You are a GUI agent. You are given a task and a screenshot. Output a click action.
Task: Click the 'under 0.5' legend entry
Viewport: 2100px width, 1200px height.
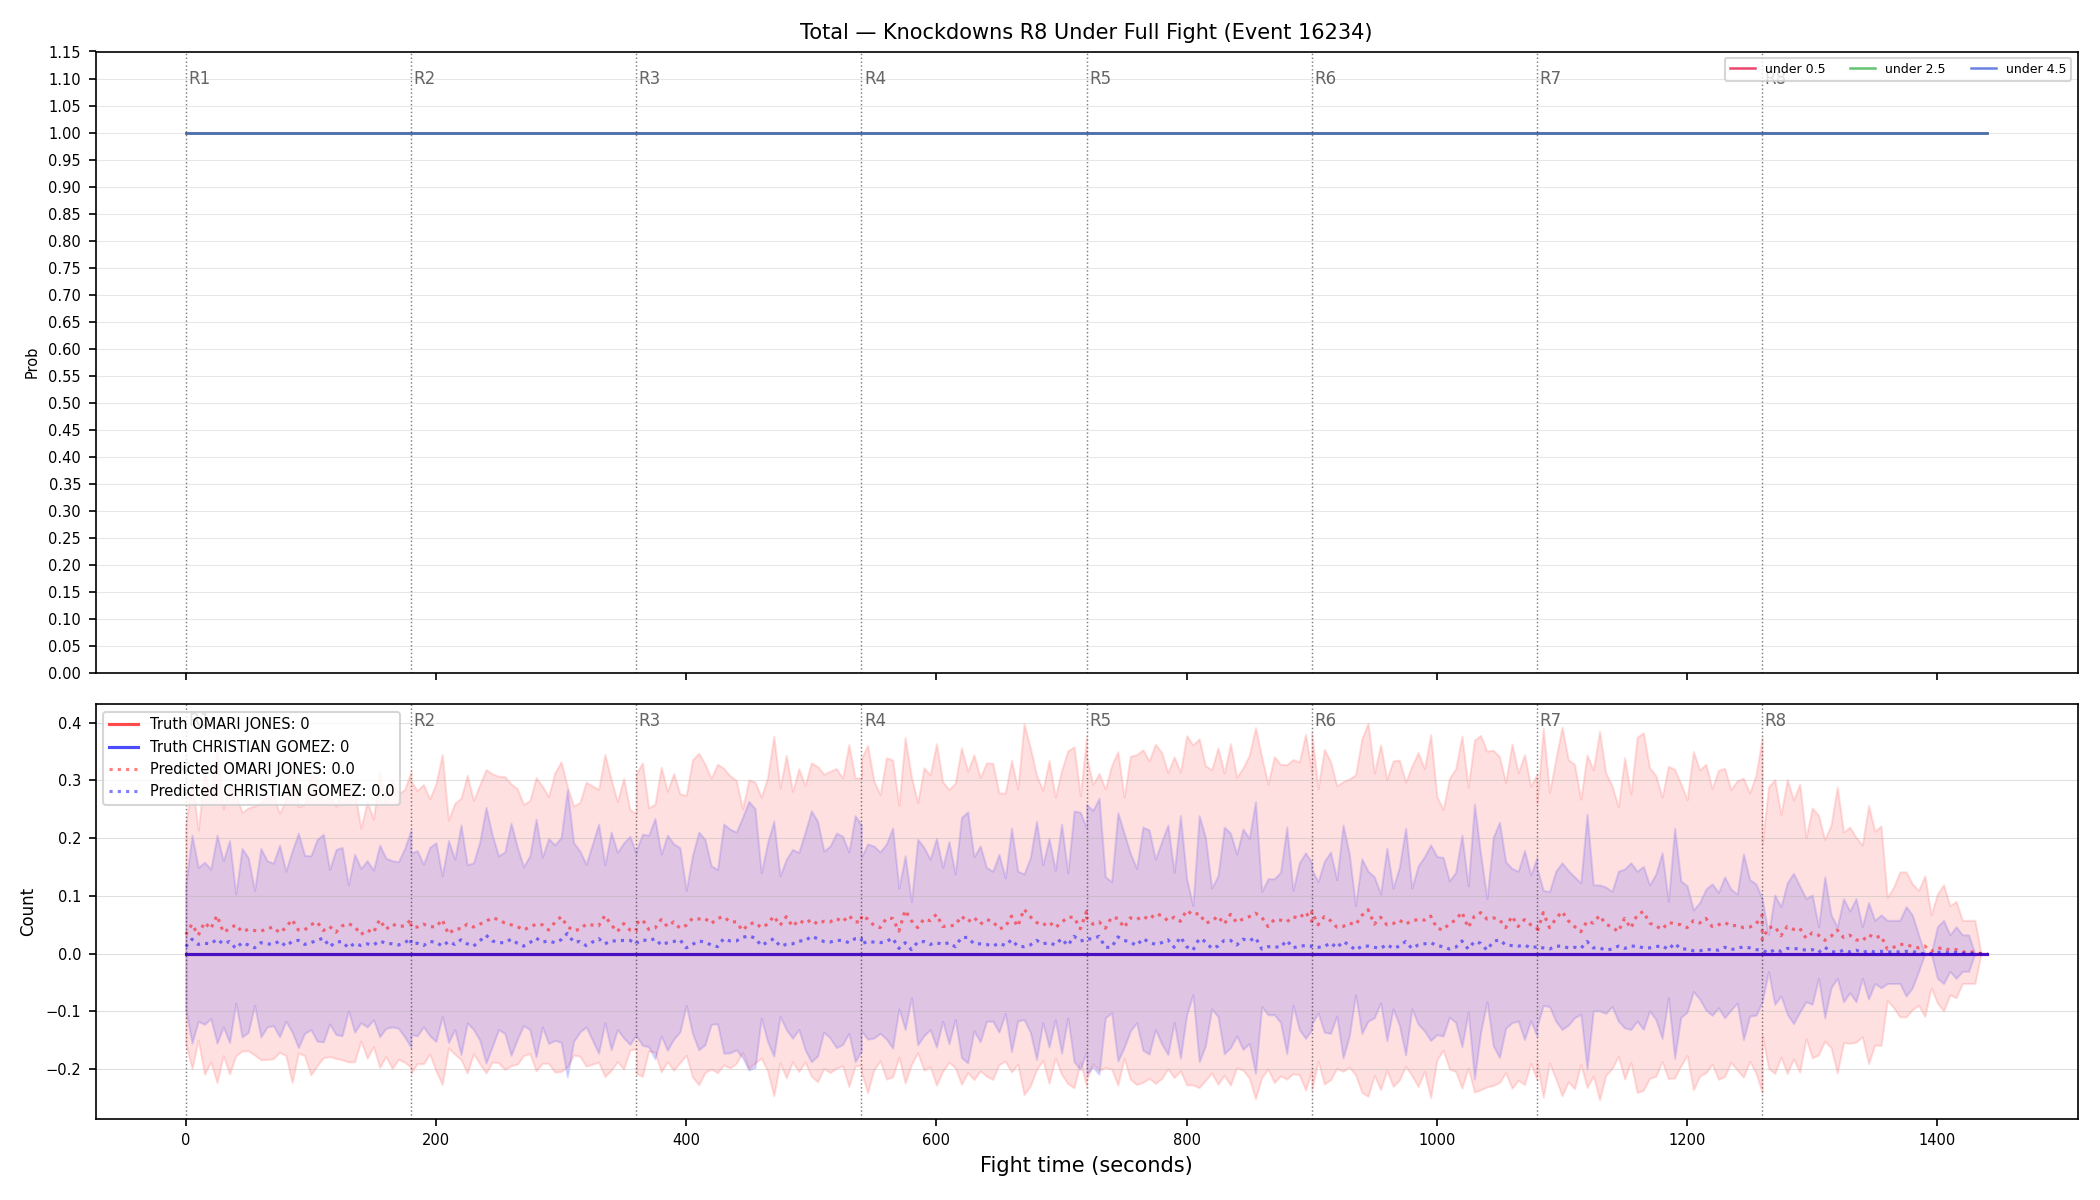pyautogui.click(x=1778, y=69)
